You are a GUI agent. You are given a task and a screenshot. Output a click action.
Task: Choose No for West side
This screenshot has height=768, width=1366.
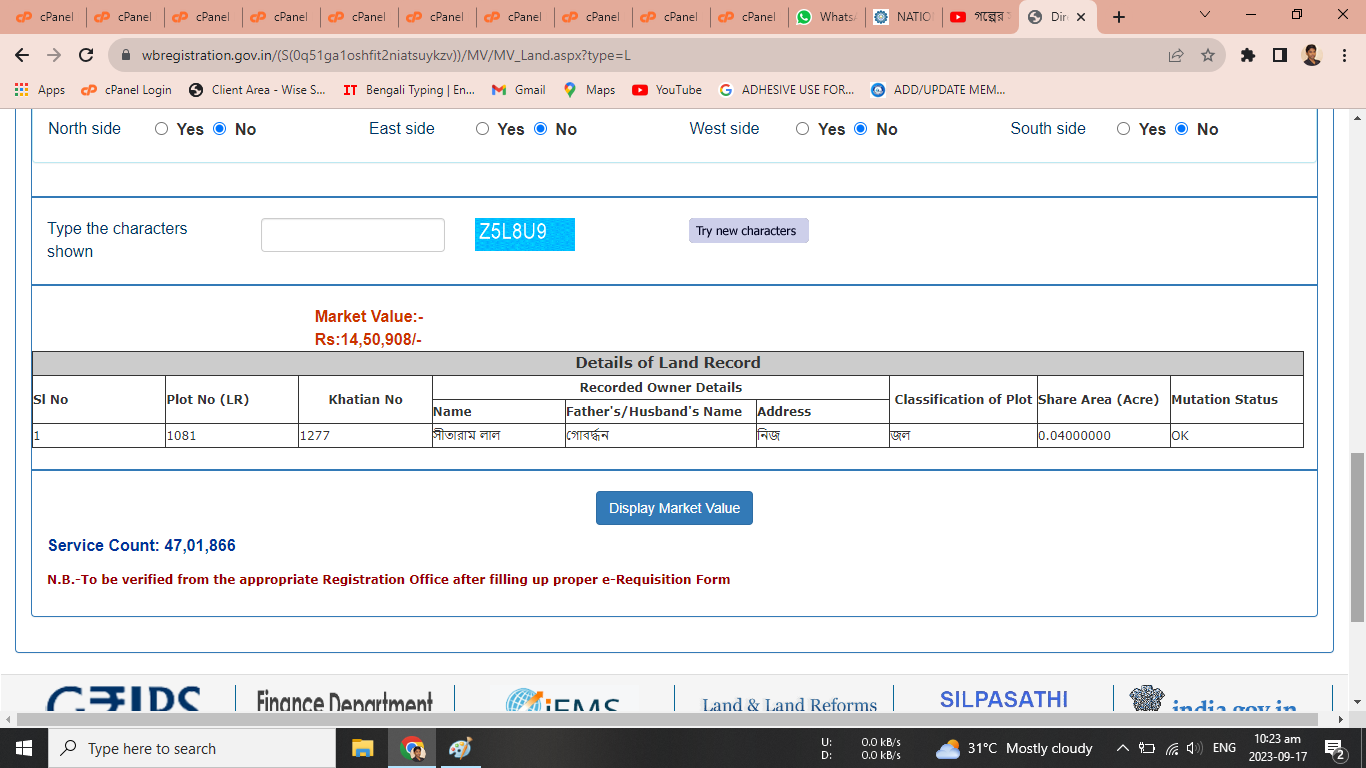(x=861, y=129)
